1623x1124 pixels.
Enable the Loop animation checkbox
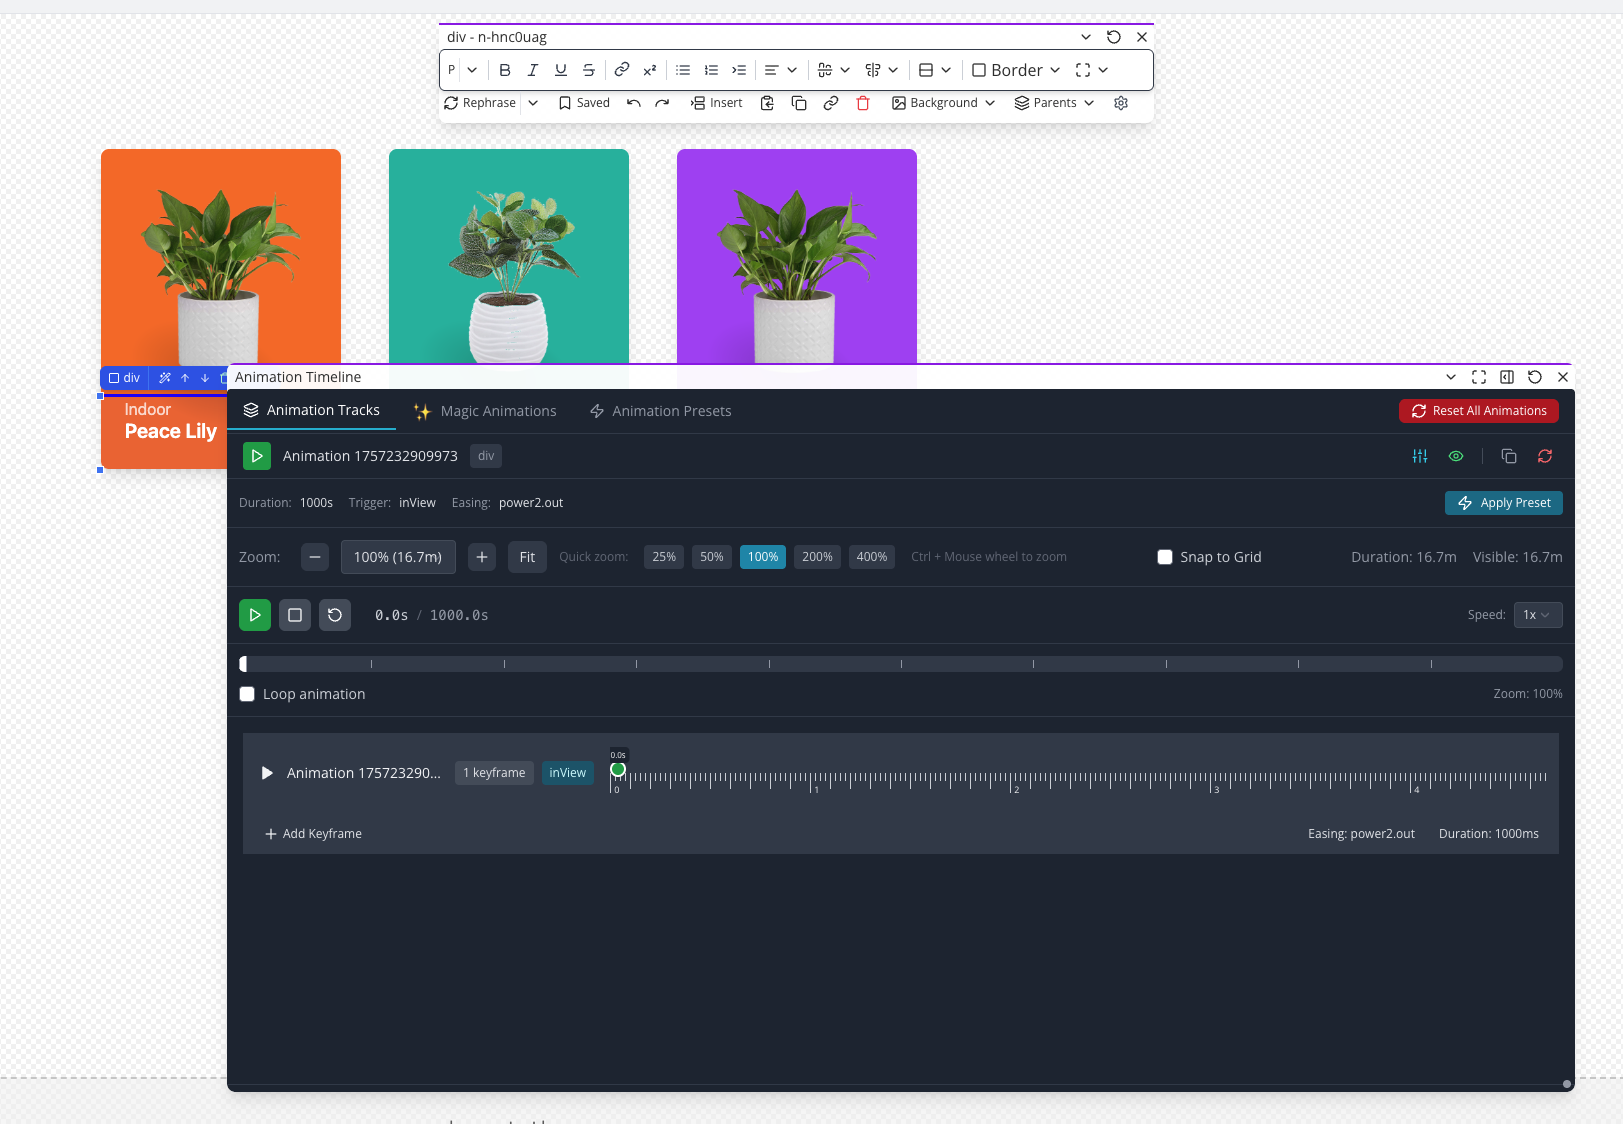pyautogui.click(x=247, y=694)
